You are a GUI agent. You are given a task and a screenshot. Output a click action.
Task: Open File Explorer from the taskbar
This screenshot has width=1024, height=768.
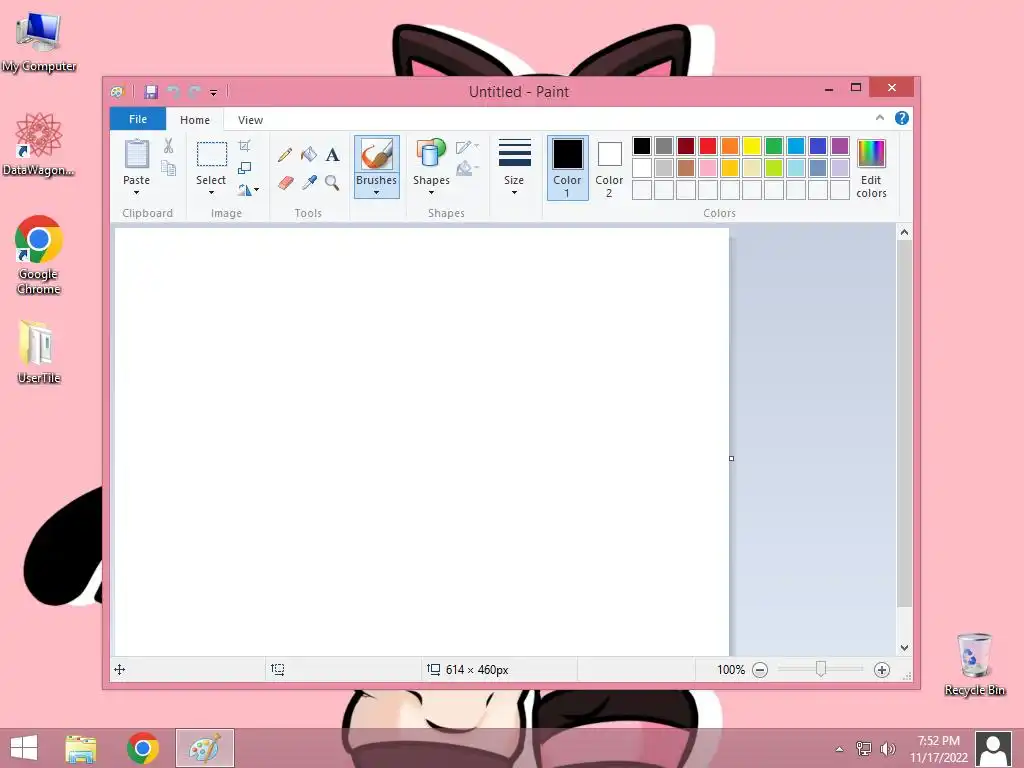(80, 748)
